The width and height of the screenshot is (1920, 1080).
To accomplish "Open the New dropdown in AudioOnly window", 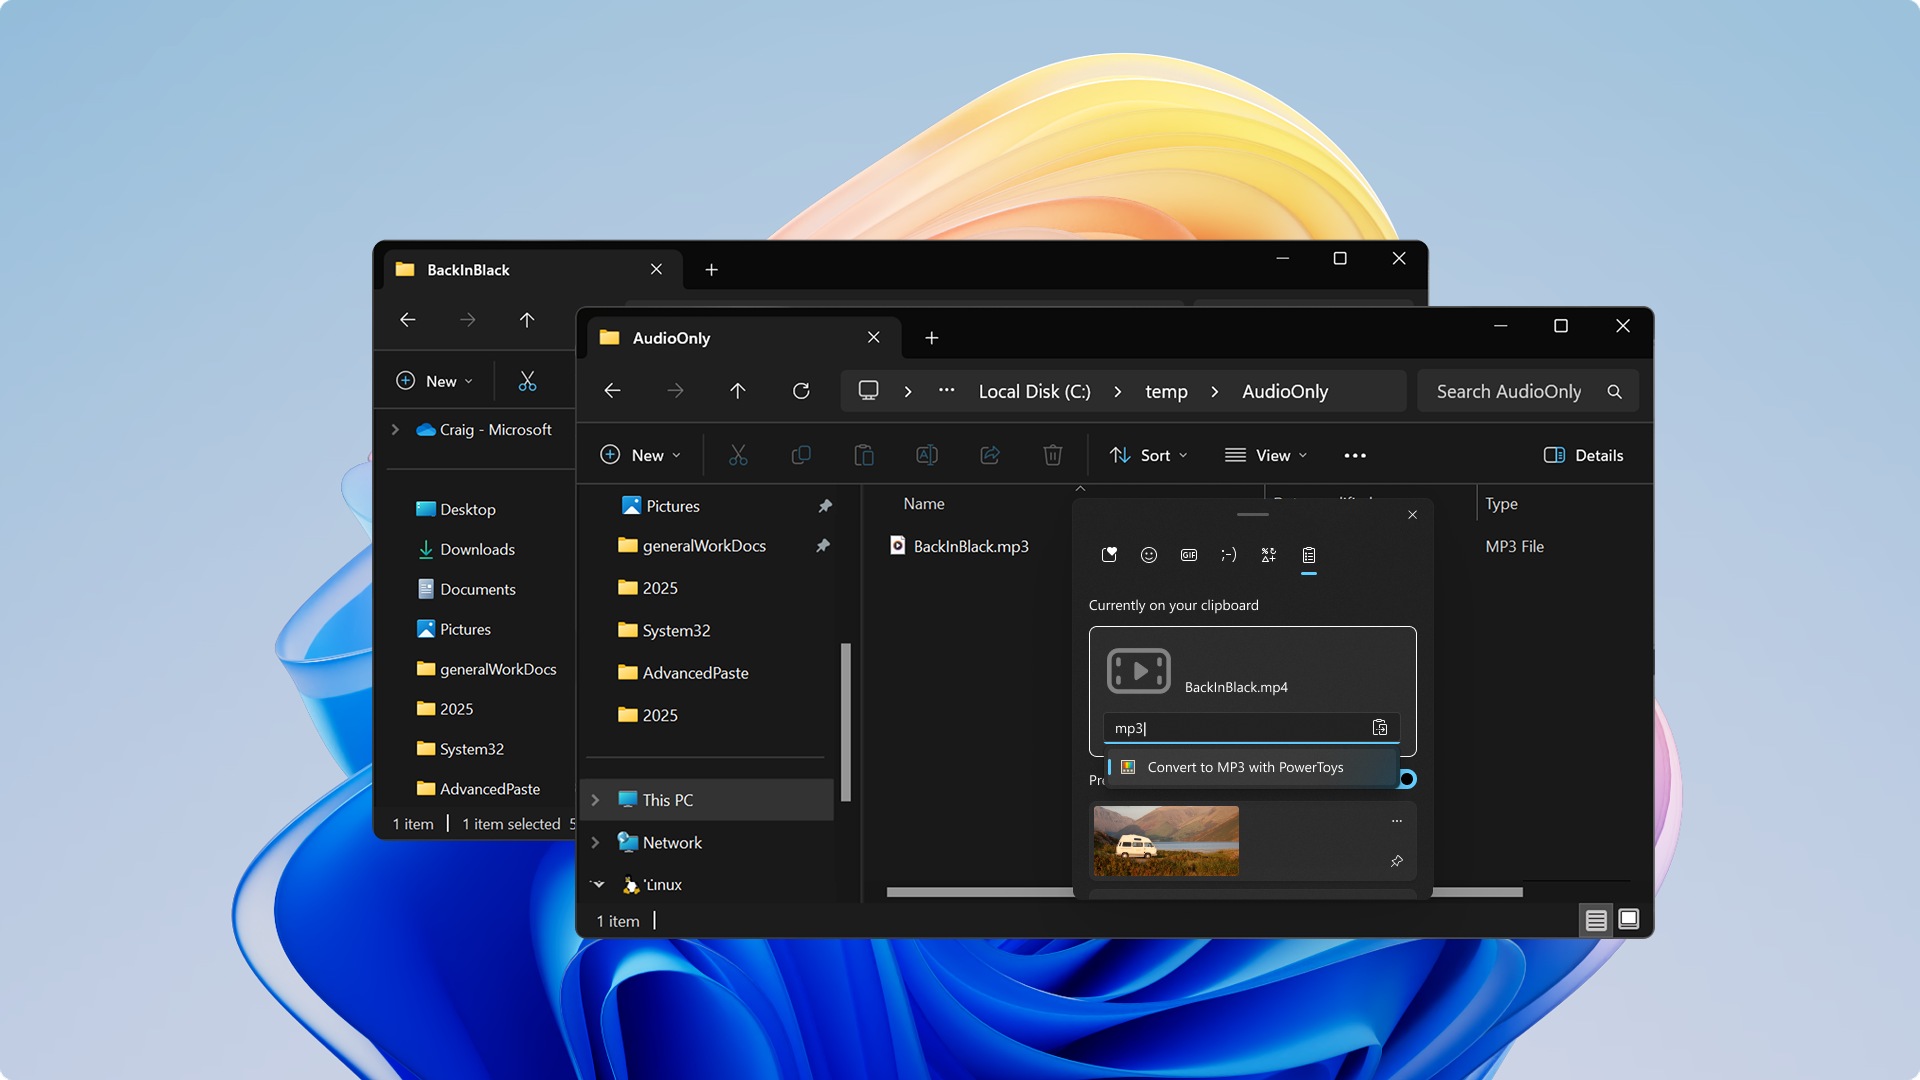I will (640, 455).
